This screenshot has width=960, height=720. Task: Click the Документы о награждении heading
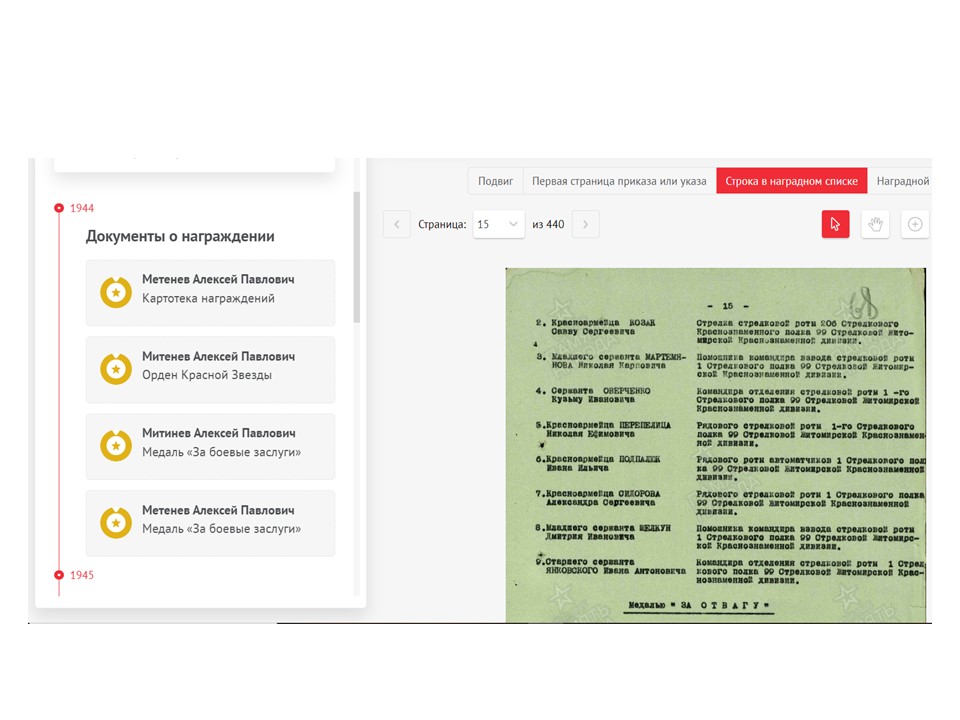click(x=180, y=236)
